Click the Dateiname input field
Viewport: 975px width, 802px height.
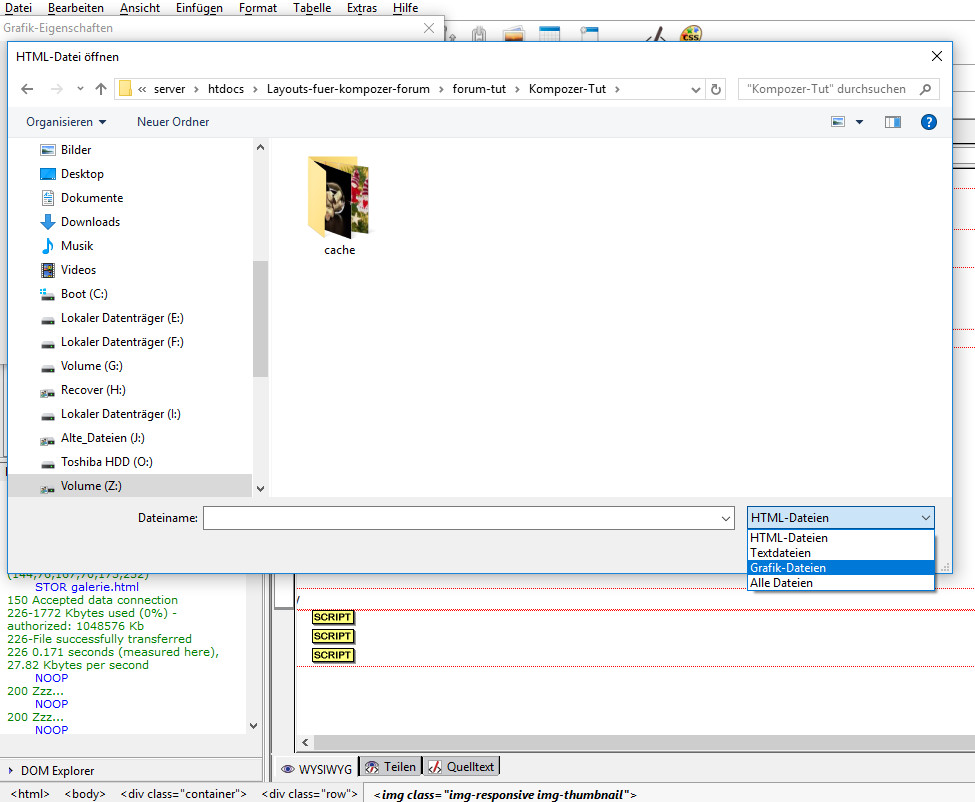pos(460,518)
